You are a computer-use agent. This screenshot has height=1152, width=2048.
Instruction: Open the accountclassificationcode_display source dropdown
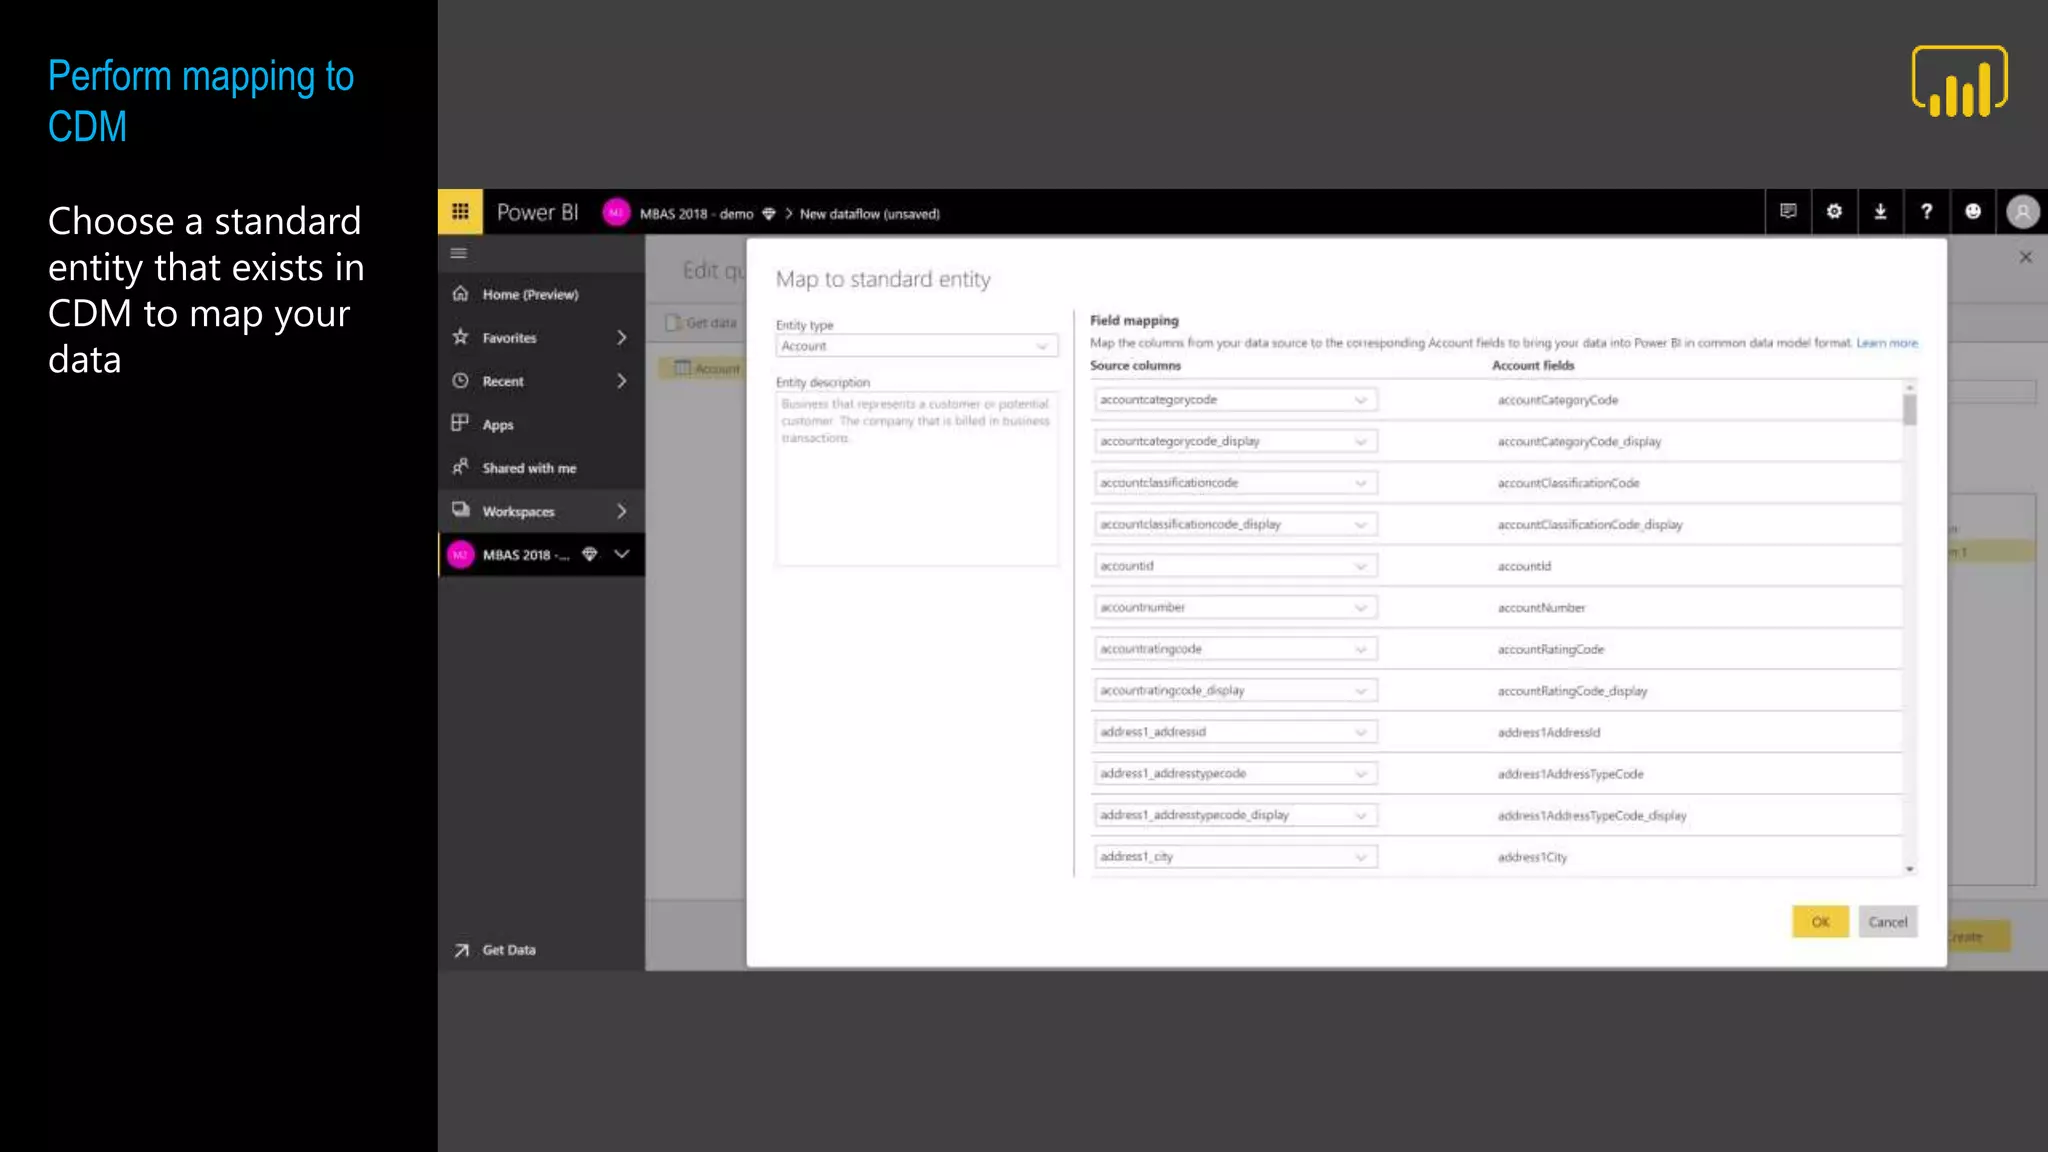pyautogui.click(x=1235, y=524)
